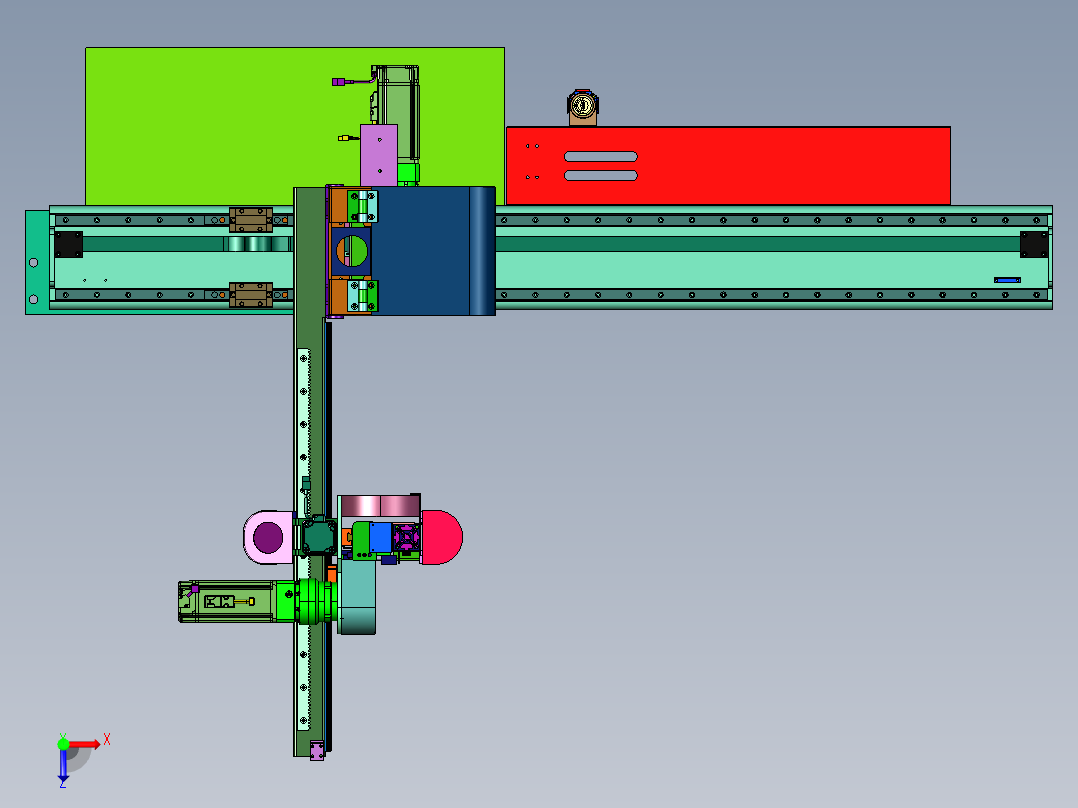This screenshot has height=808, width=1078.
Task: Click the blue Z axis arrow of the triad
Action: coord(63,766)
